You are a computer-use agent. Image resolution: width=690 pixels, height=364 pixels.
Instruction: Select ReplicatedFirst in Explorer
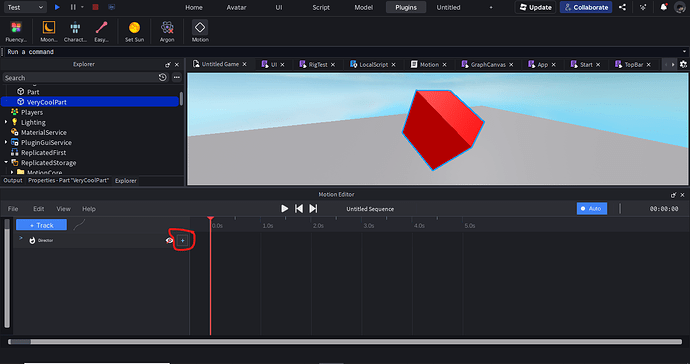(x=43, y=153)
